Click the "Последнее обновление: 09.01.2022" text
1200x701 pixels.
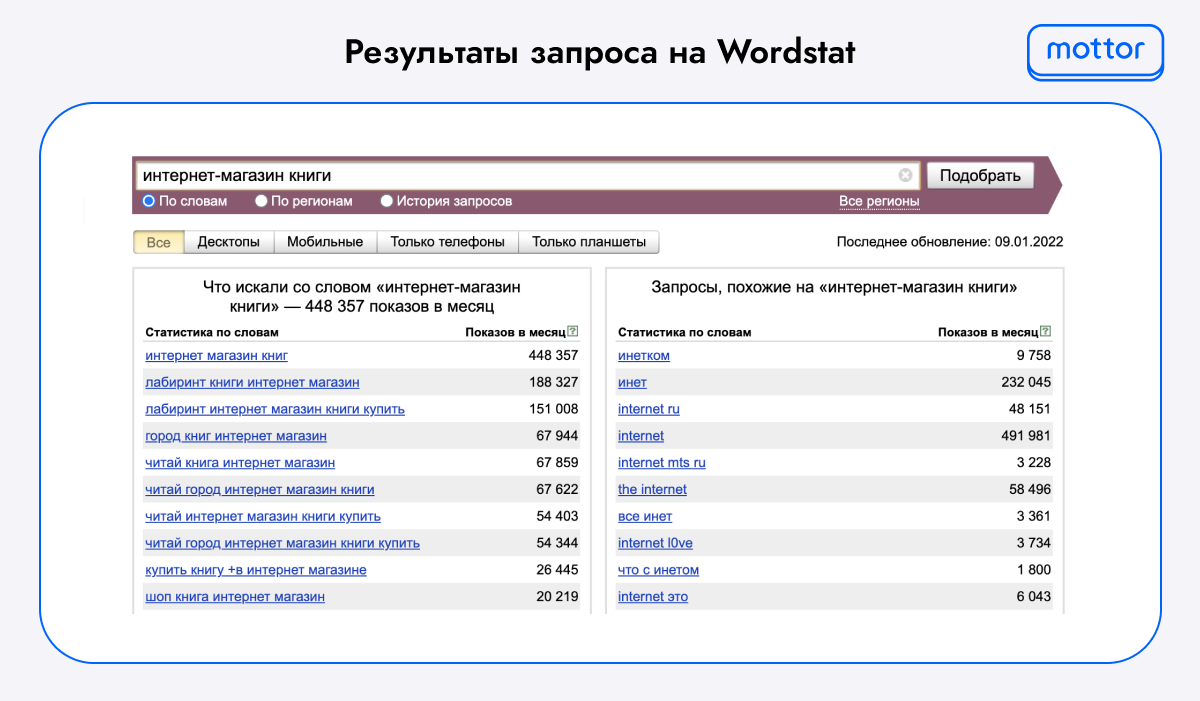(950, 242)
